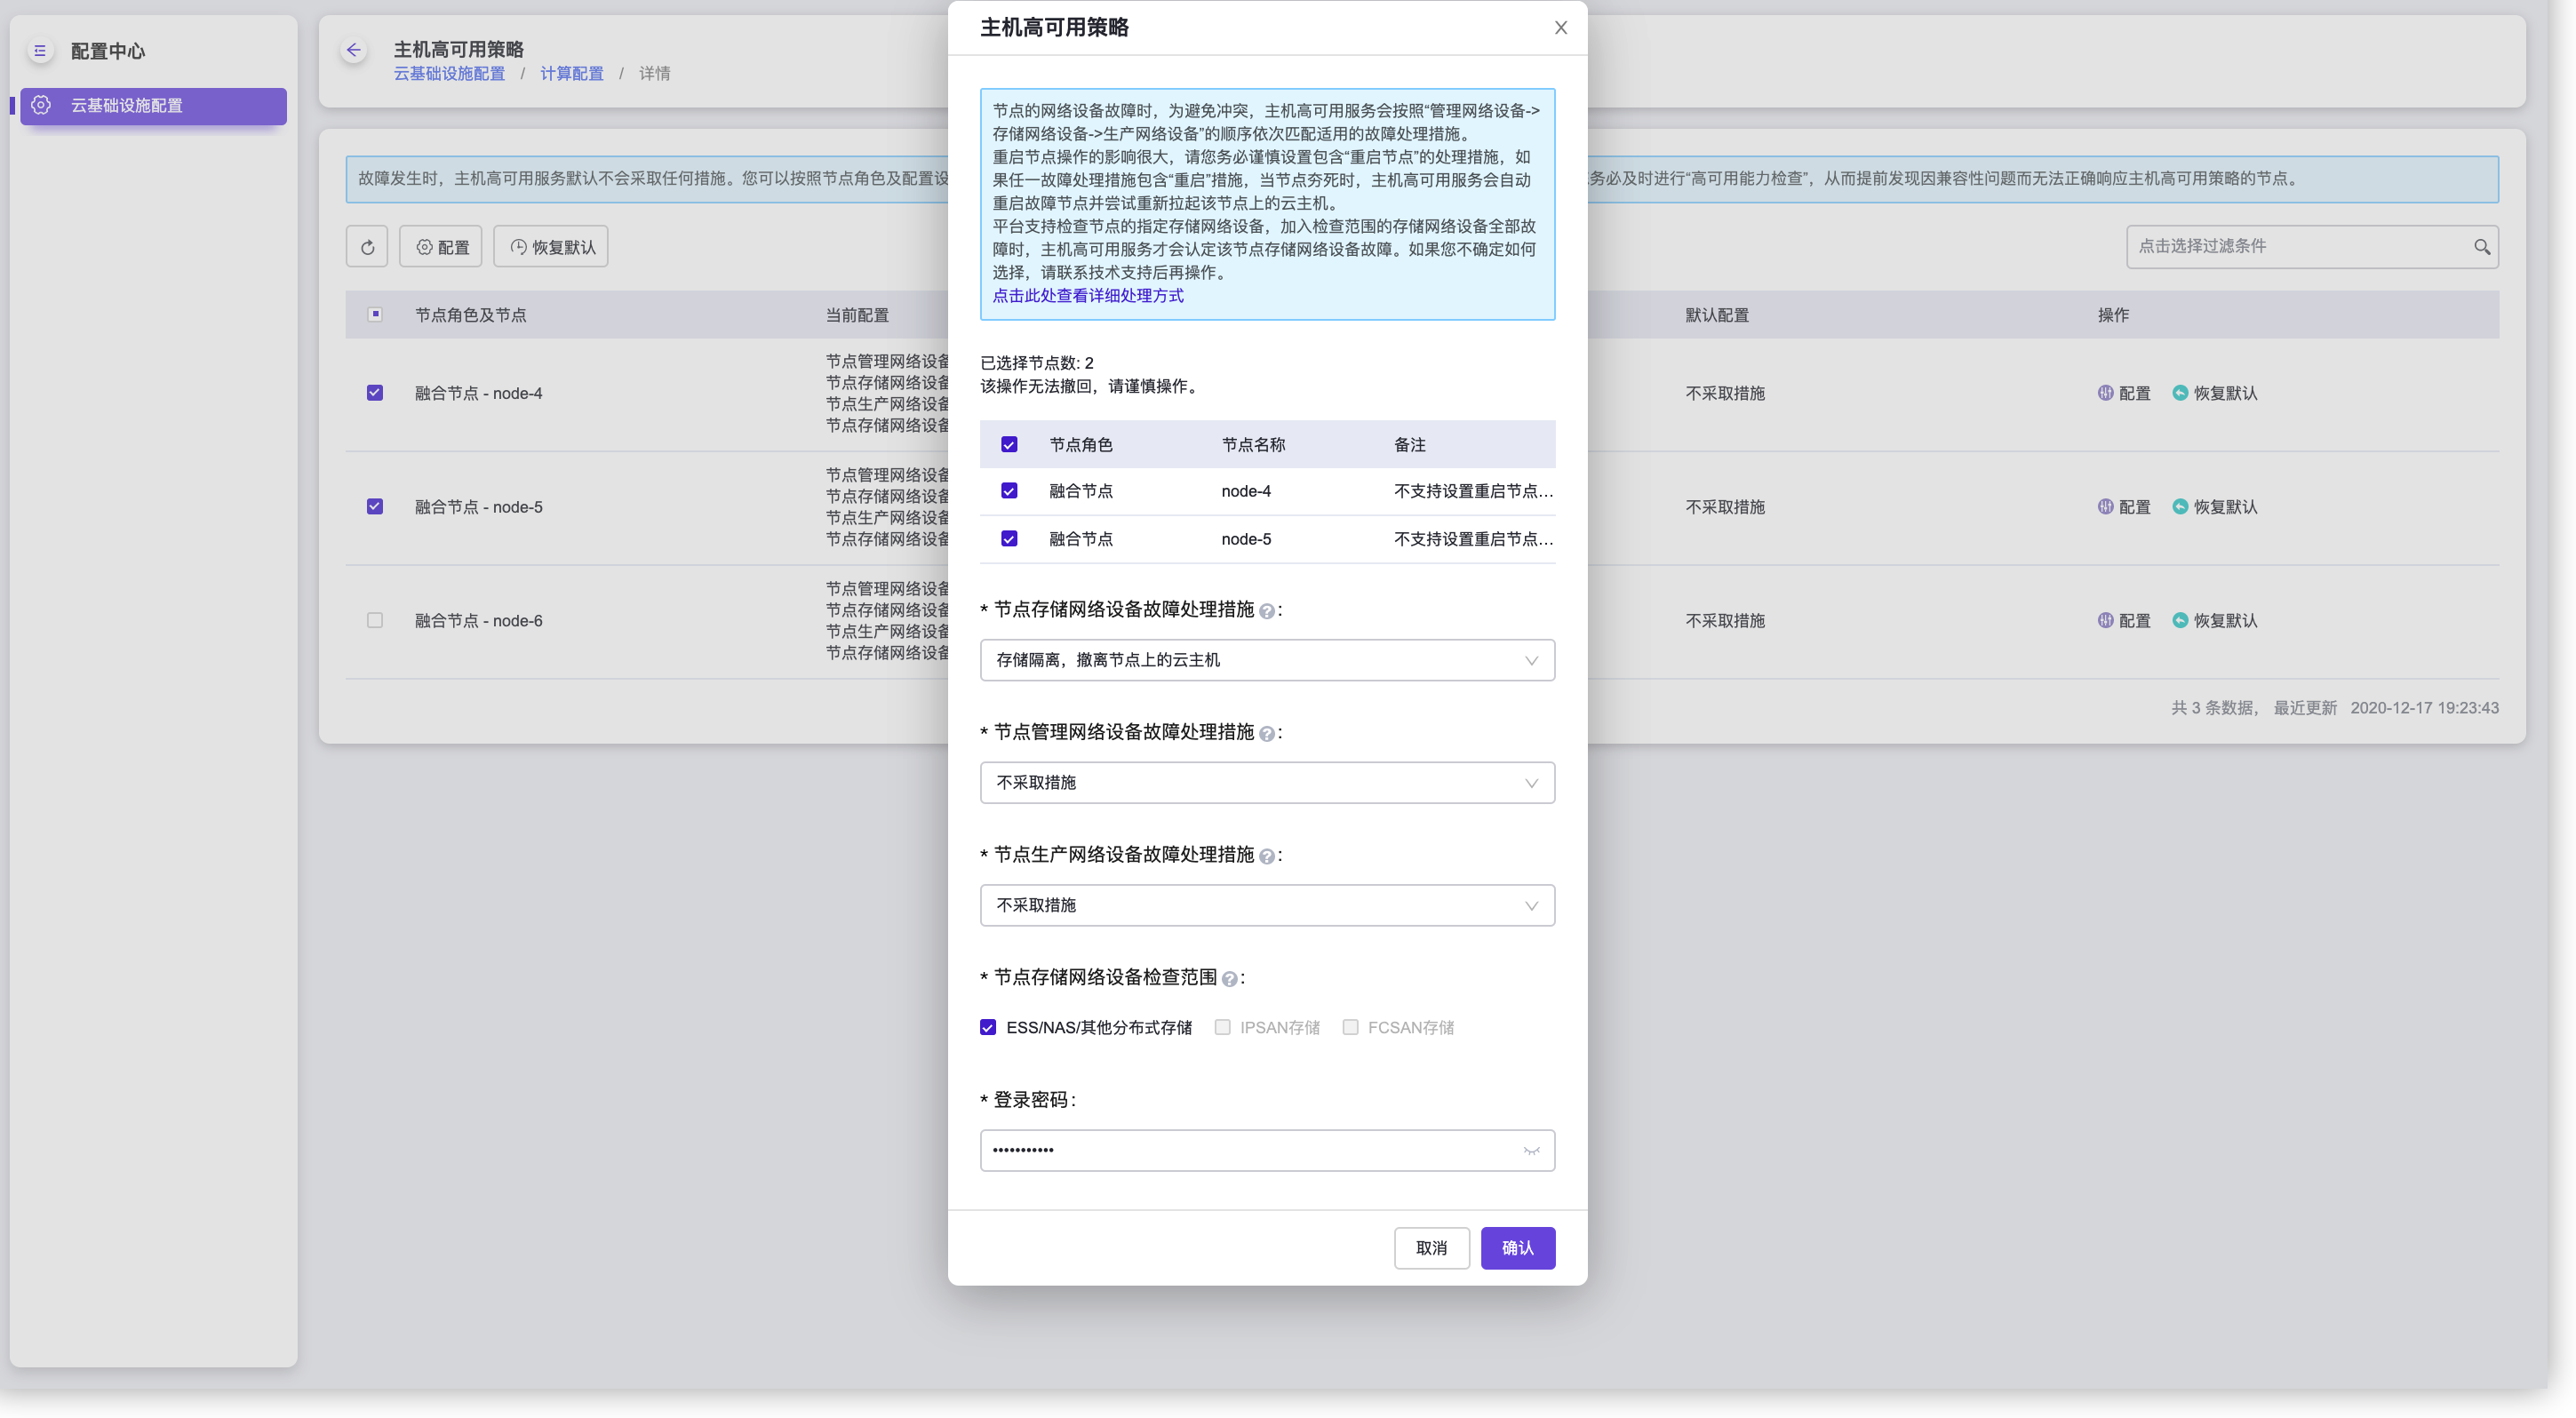The image size is (2576, 1418).
Task: Check the 融合节点 - node-6 row checkbox
Action: point(375,620)
